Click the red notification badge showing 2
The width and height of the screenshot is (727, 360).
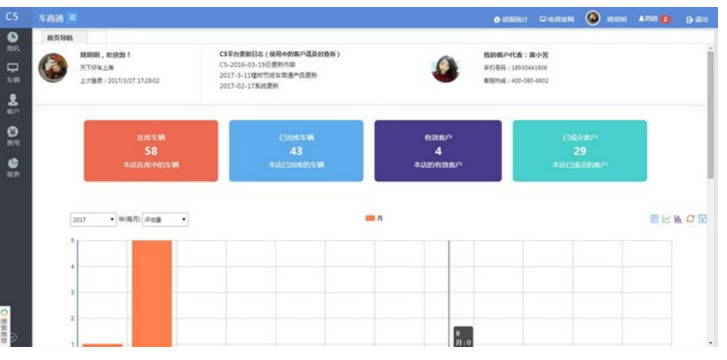pyautogui.click(x=665, y=19)
